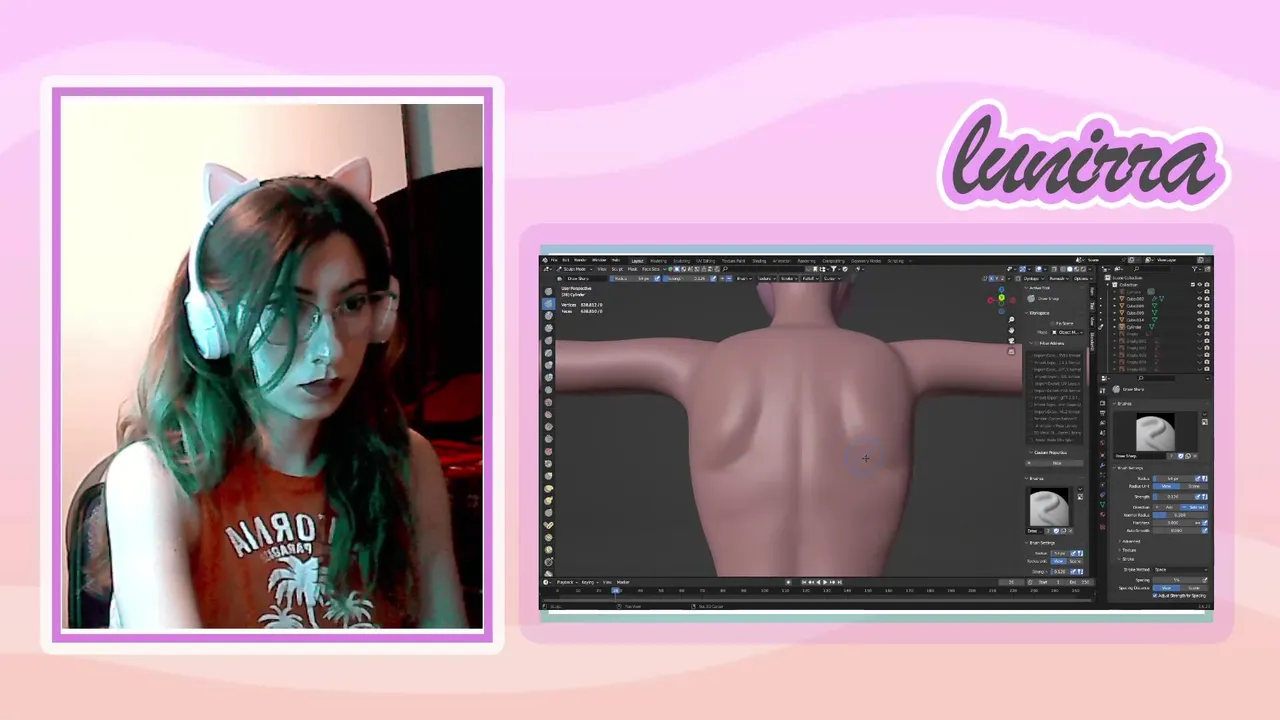1280x720 pixels.
Task: Open timeline Playback popover
Action: click(565, 582)
